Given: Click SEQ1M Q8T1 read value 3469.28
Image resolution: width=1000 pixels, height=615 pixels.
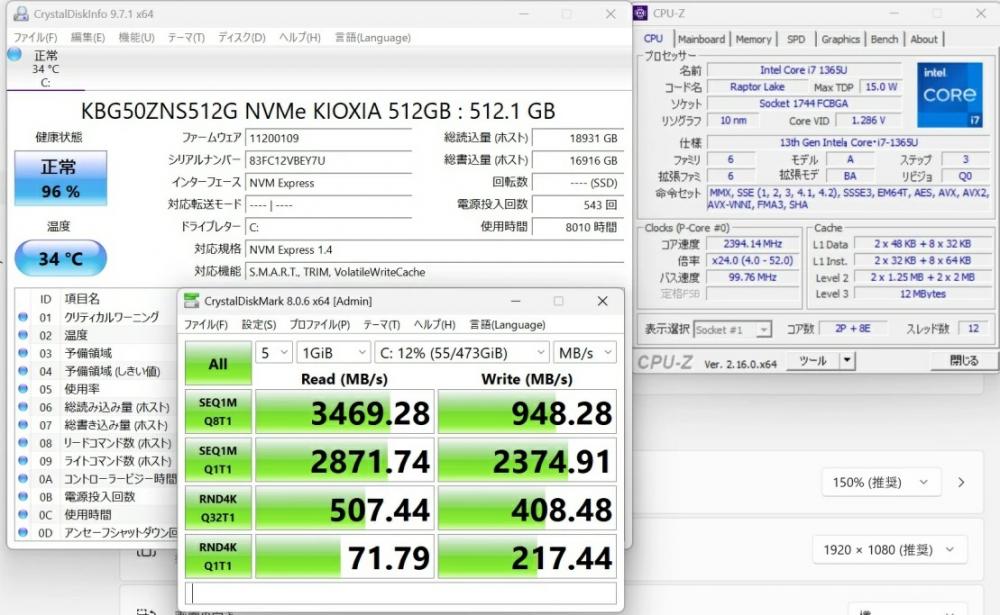Looking at the screenshot, I should 345,412.
